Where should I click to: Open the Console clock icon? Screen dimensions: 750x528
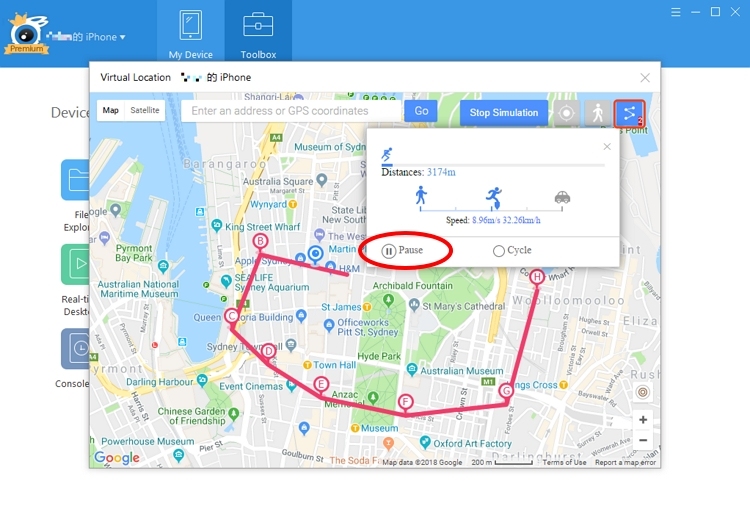point(76,349)
